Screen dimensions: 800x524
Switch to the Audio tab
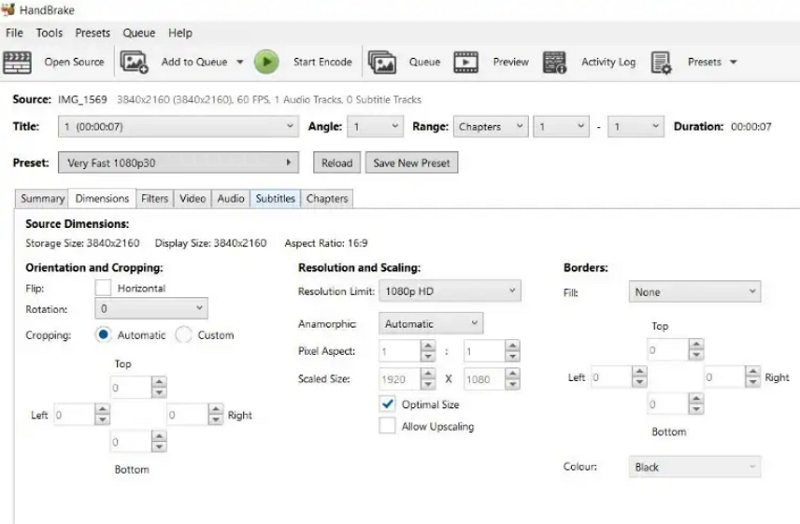pyautogui.click(x=231, y=198)
